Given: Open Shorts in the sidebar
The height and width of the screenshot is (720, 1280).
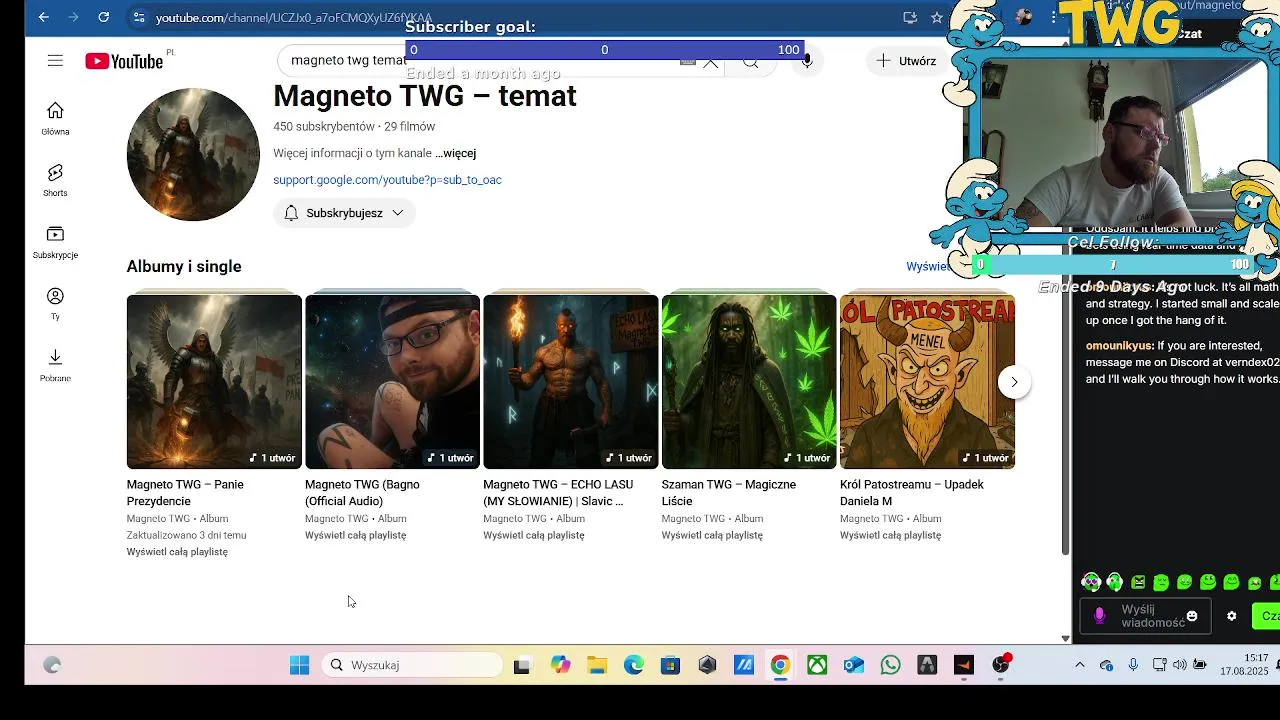Looking at the screenshot, I should point(55,180).
